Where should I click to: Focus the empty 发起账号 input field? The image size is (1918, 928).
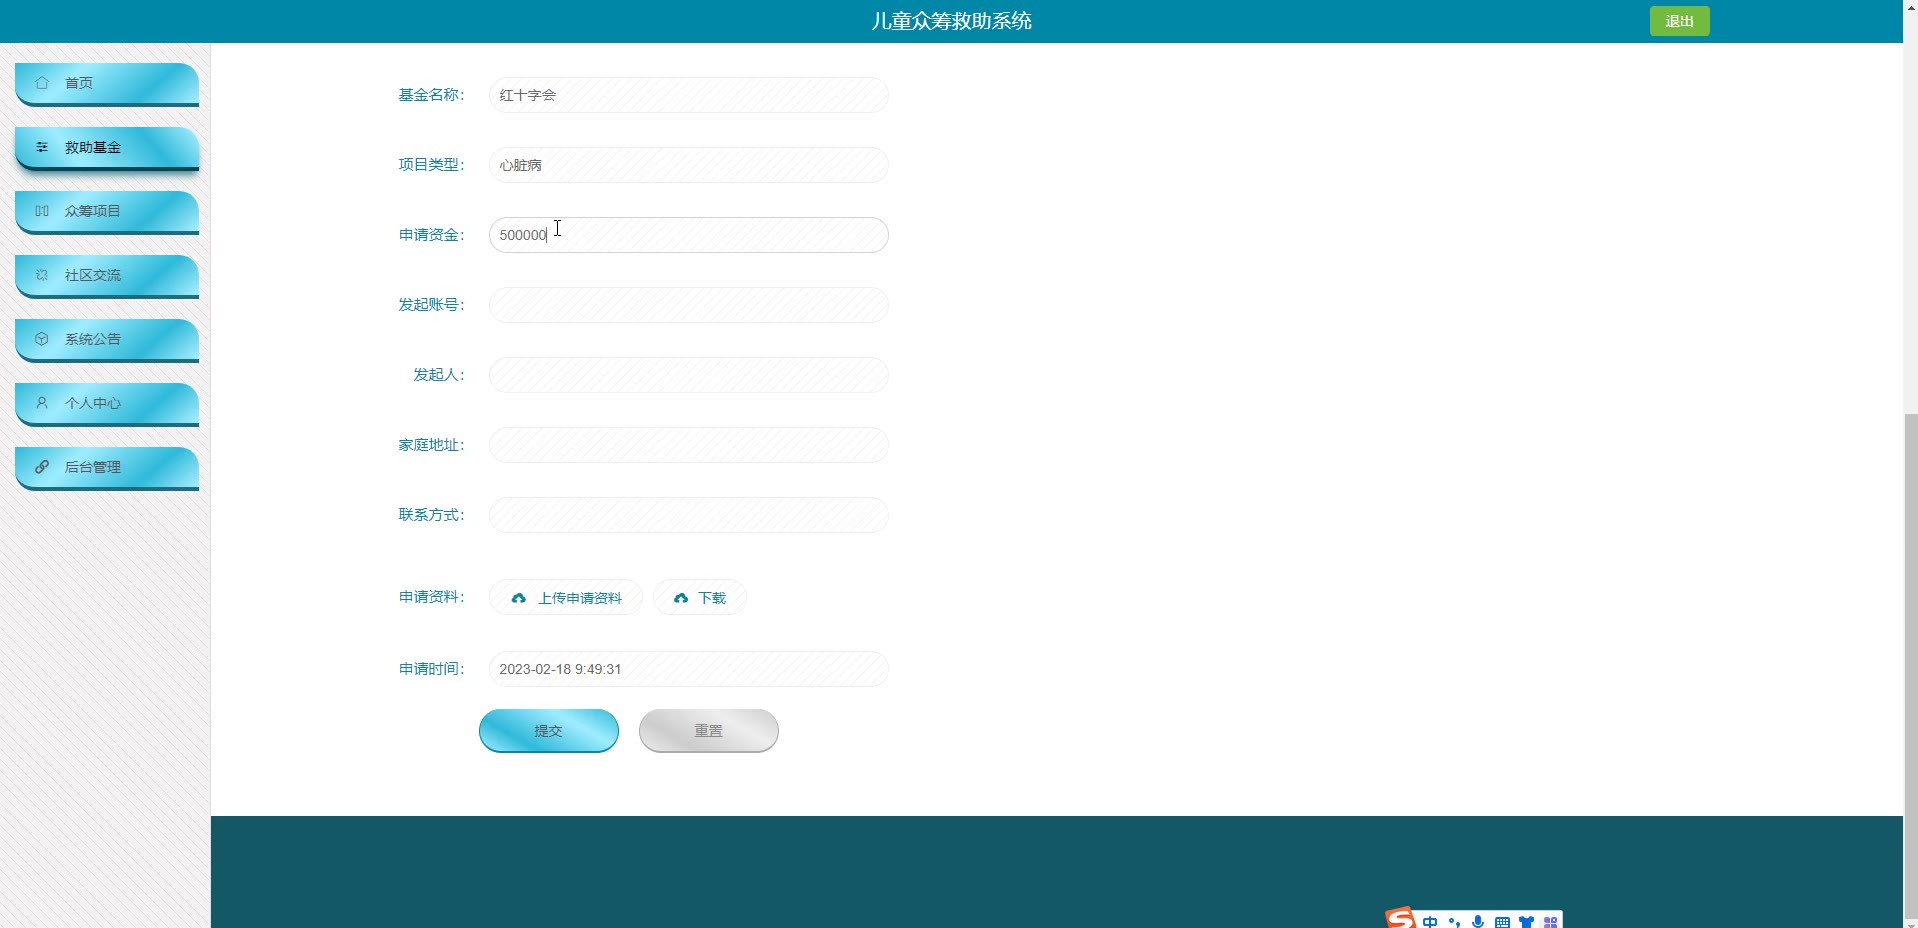click(x=689, y=305)
